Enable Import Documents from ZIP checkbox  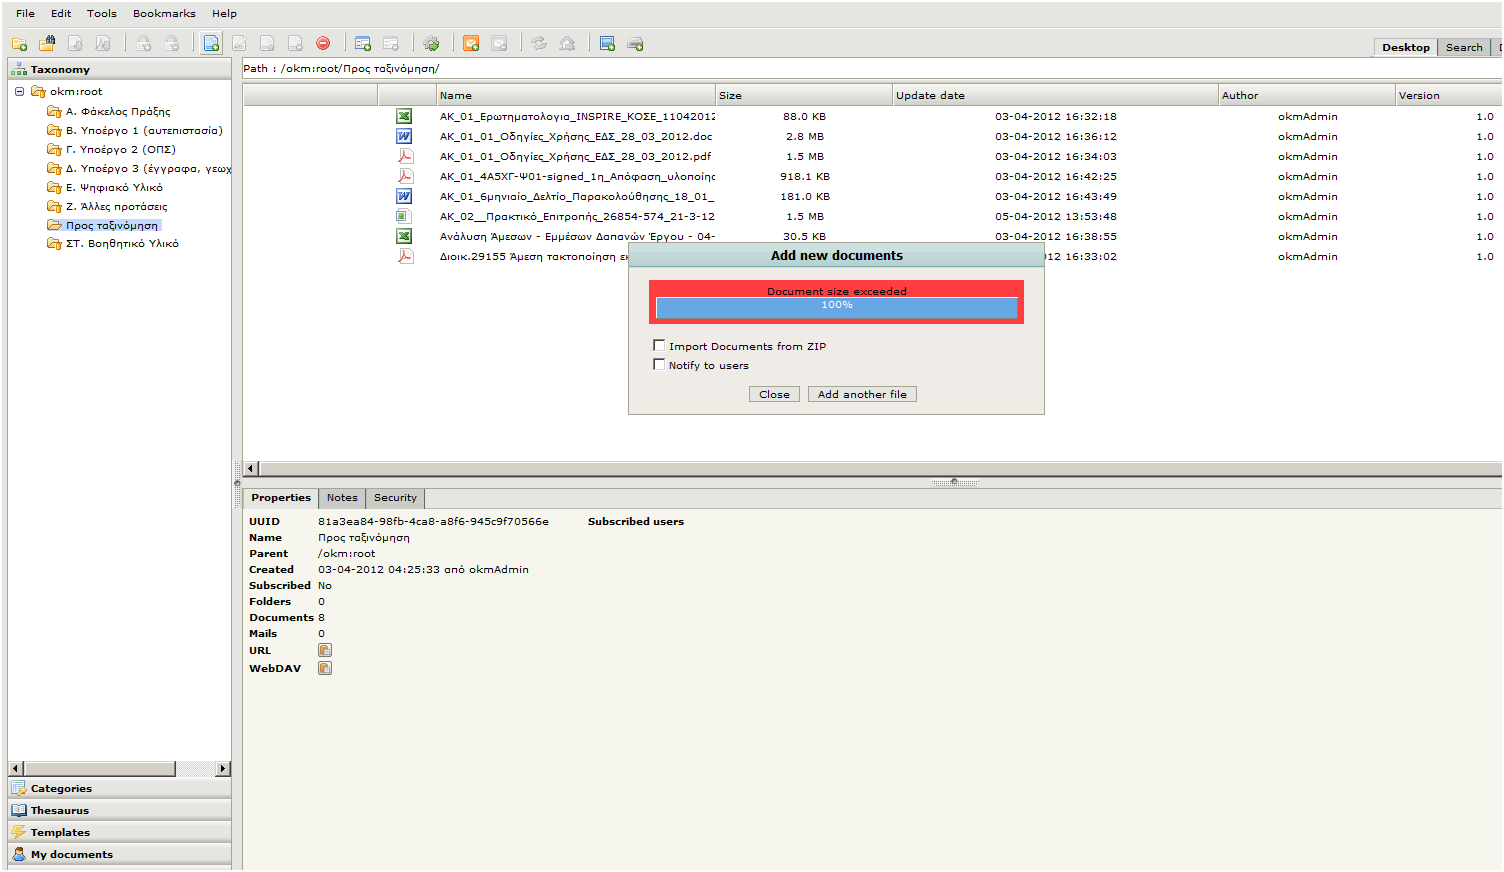(x=659, y=346)
